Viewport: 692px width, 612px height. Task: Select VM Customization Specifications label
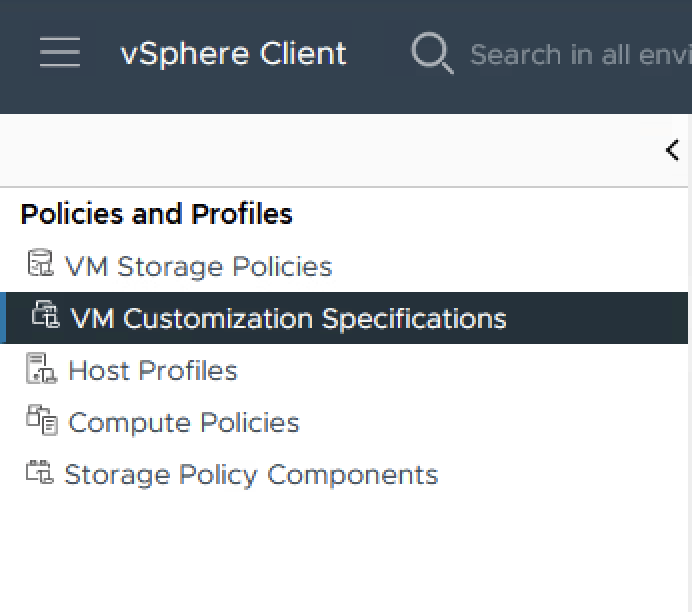pos(288,318)
